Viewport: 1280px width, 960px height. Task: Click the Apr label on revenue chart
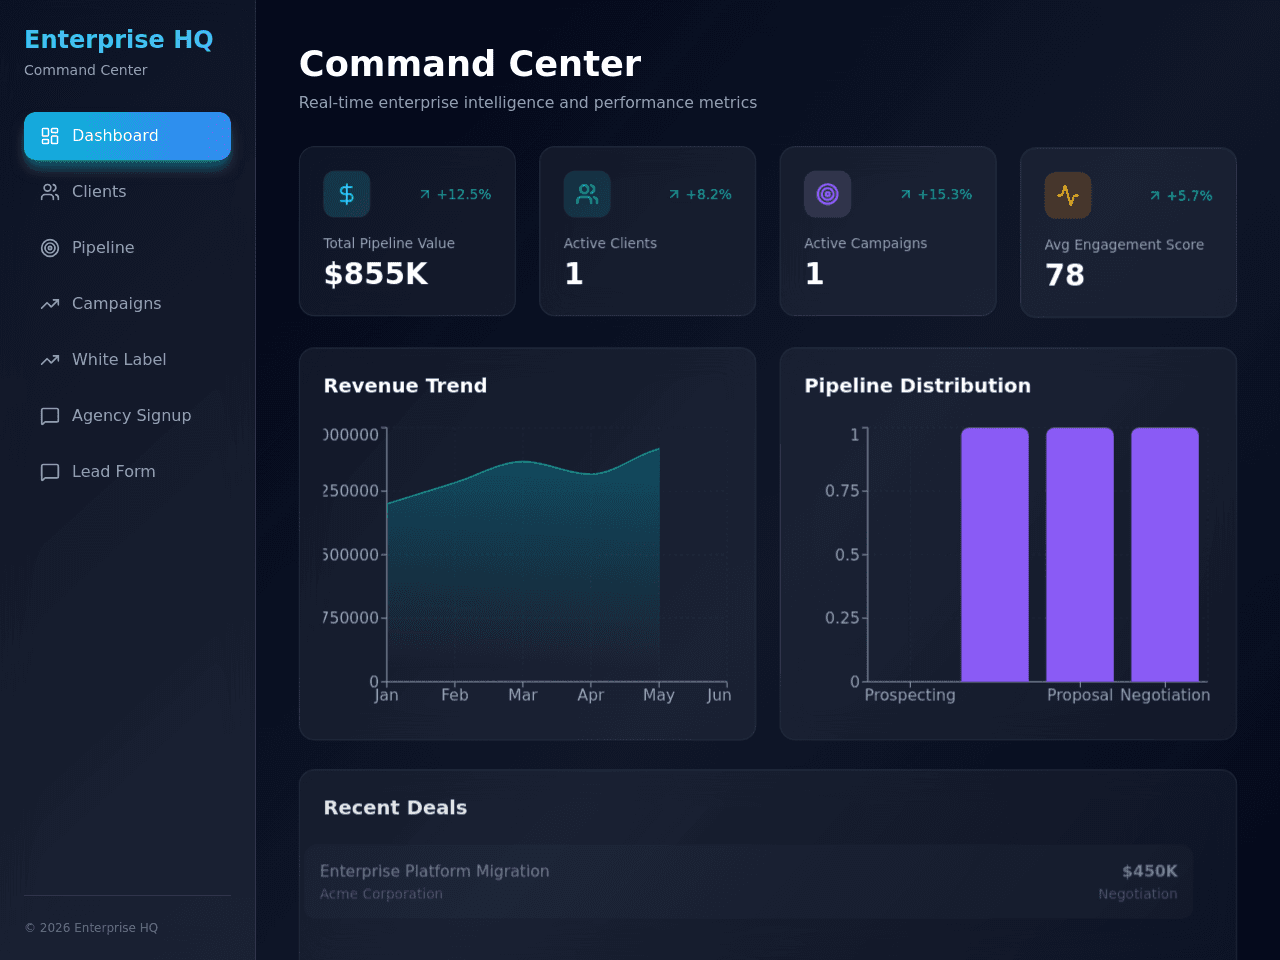(x=591, y=695)
